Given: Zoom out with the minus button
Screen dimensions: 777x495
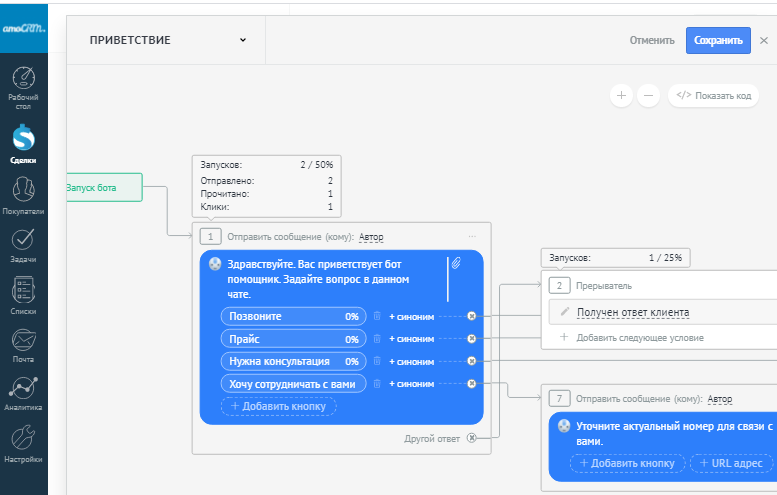Looking at the screenshot, I should point(648,95).
